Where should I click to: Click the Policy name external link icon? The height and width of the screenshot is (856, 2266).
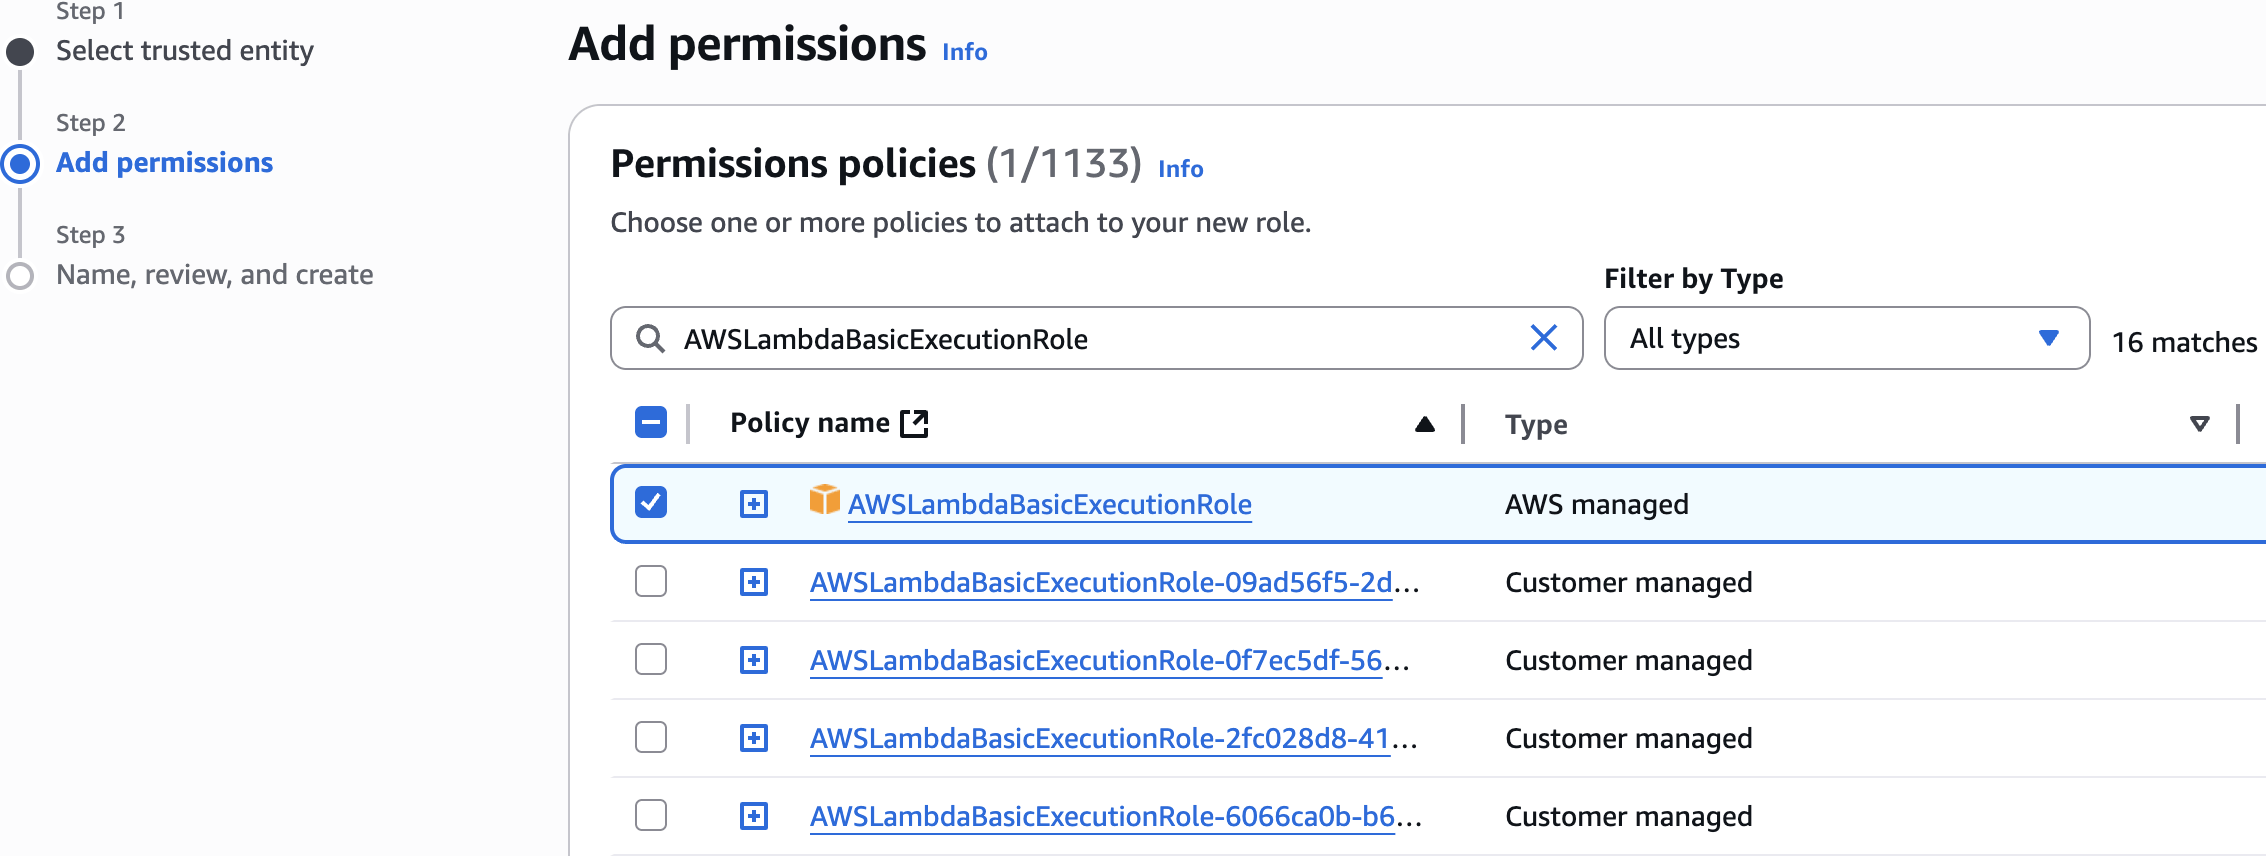click(914, 423)
